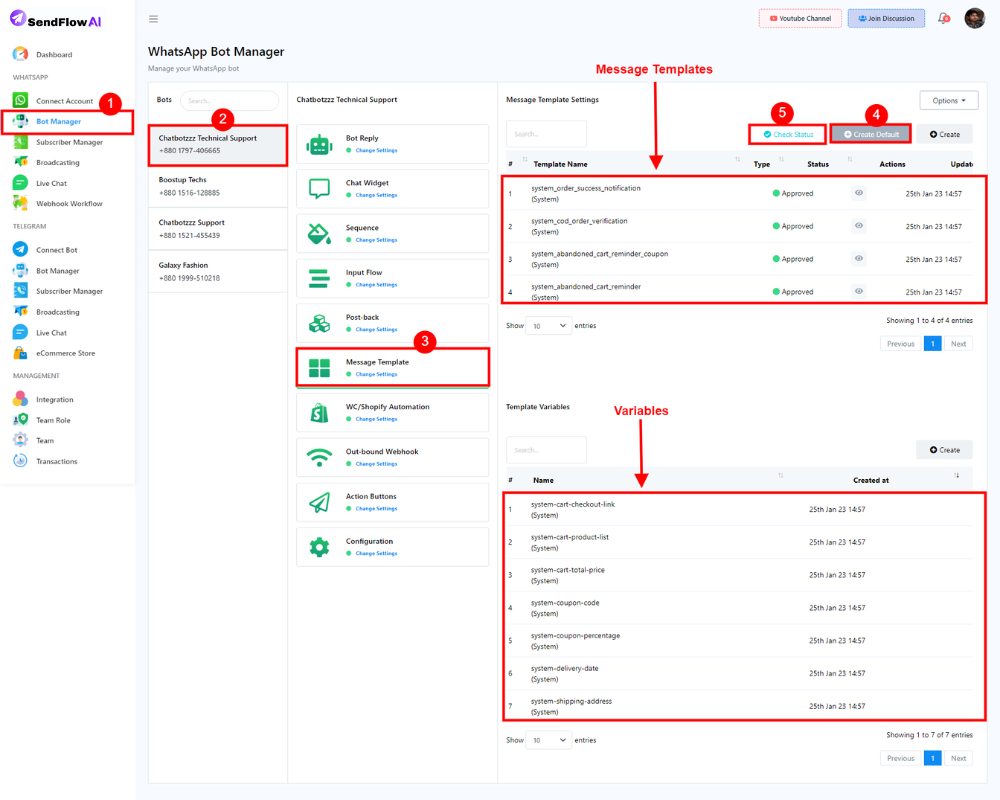The width and height of the screenshot is (1000, 800).
Task: Open the Options dropdown
Action: click(948, 100)
